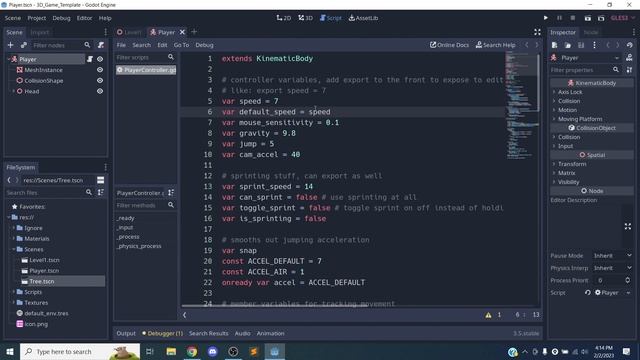Open the Animation panel

[270, 333]
